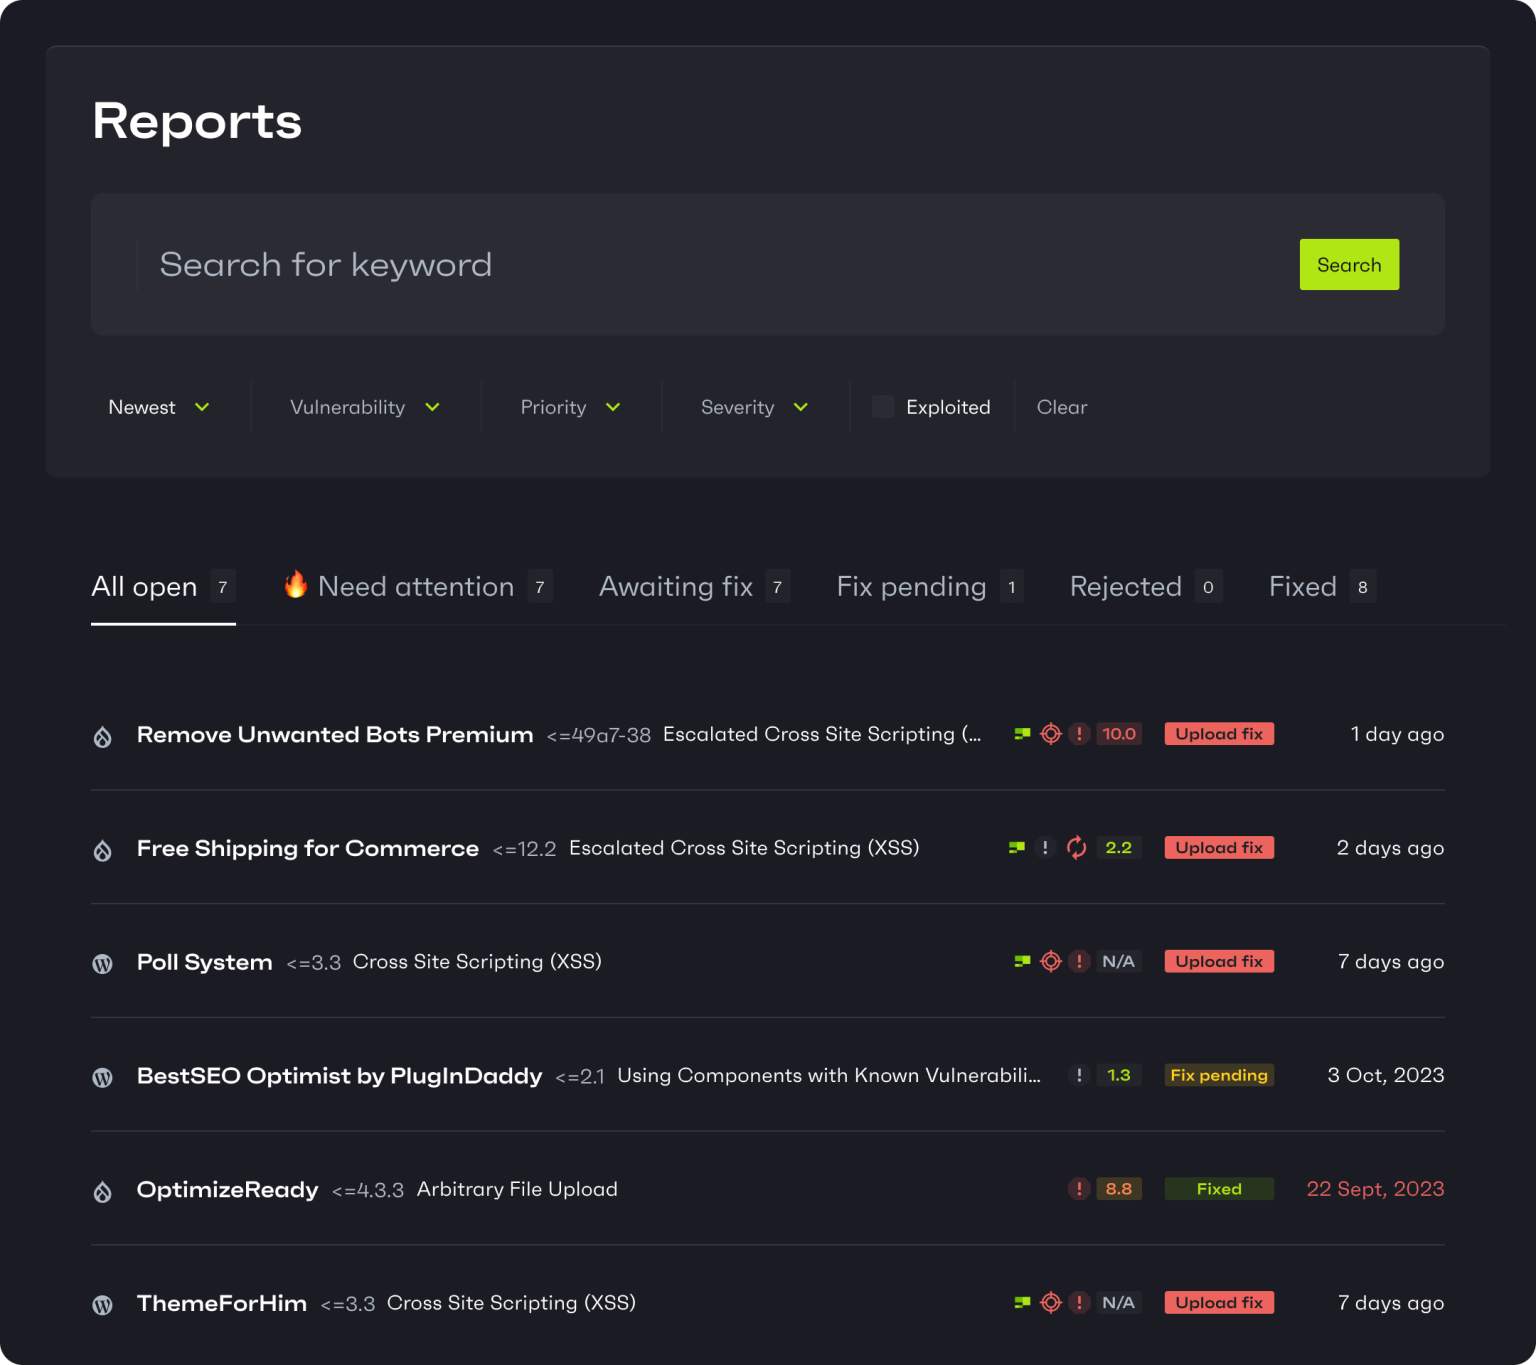Click the 10.0 severity score badge
Viewport: 1536px width, 1365px height.
(1119, 733)
